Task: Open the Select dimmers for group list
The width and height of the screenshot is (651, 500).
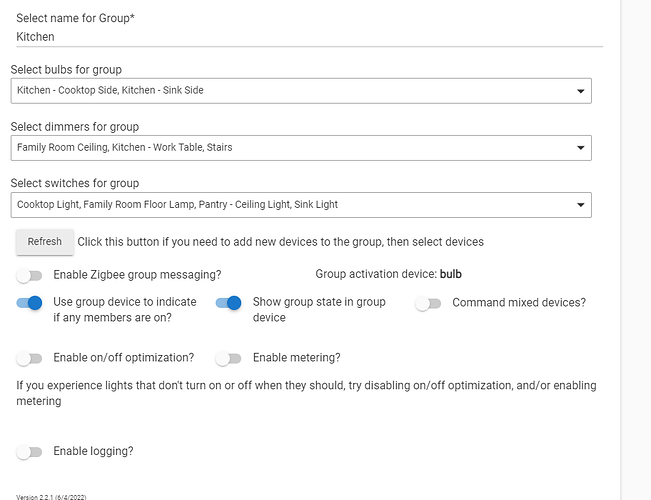Action: 301,147
